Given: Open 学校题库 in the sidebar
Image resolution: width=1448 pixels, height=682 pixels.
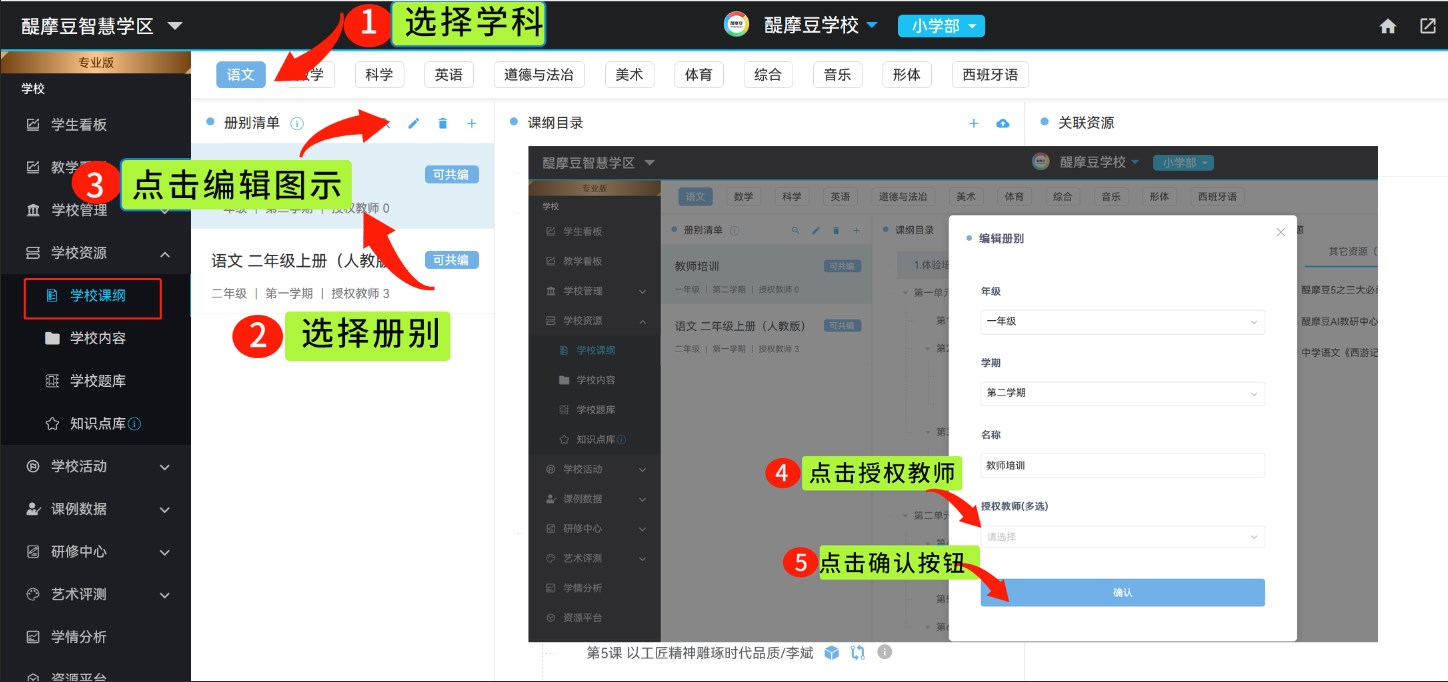Looking at the screenshot, I should [x=97, y=381].
